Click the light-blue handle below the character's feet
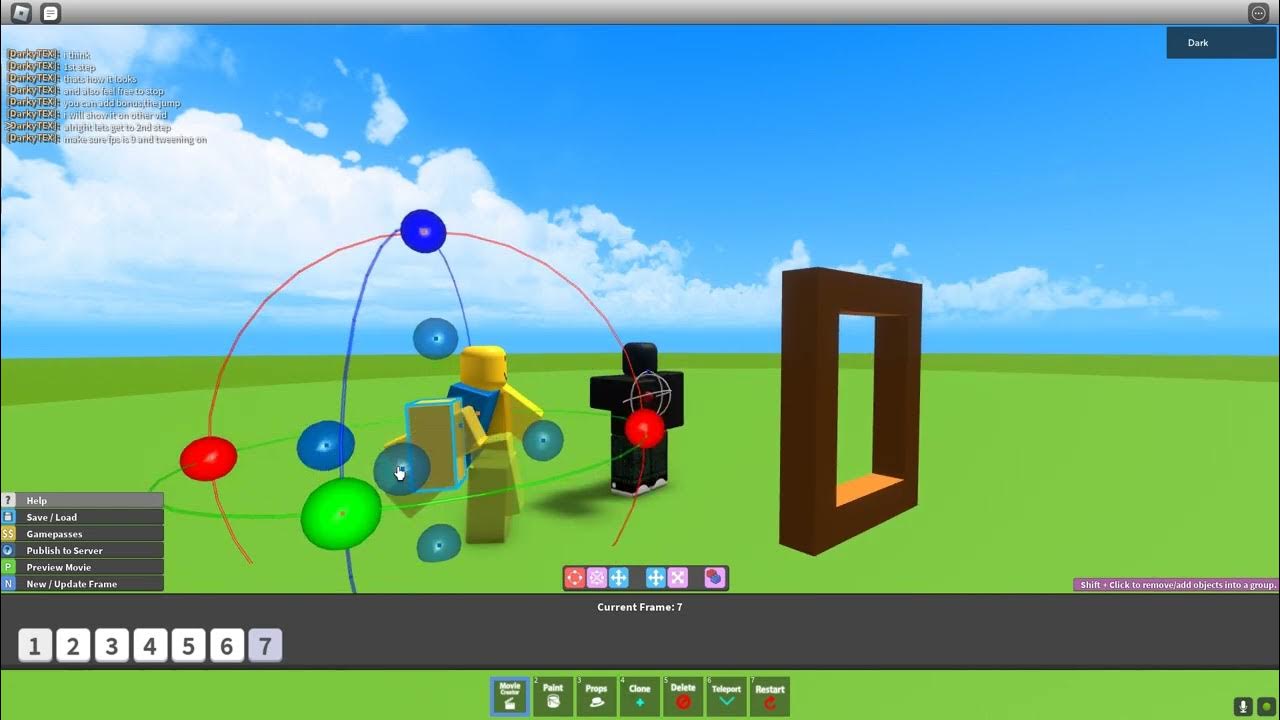Image resolution: width=1280 pixels, height=720 pixels. pos(438,543)
